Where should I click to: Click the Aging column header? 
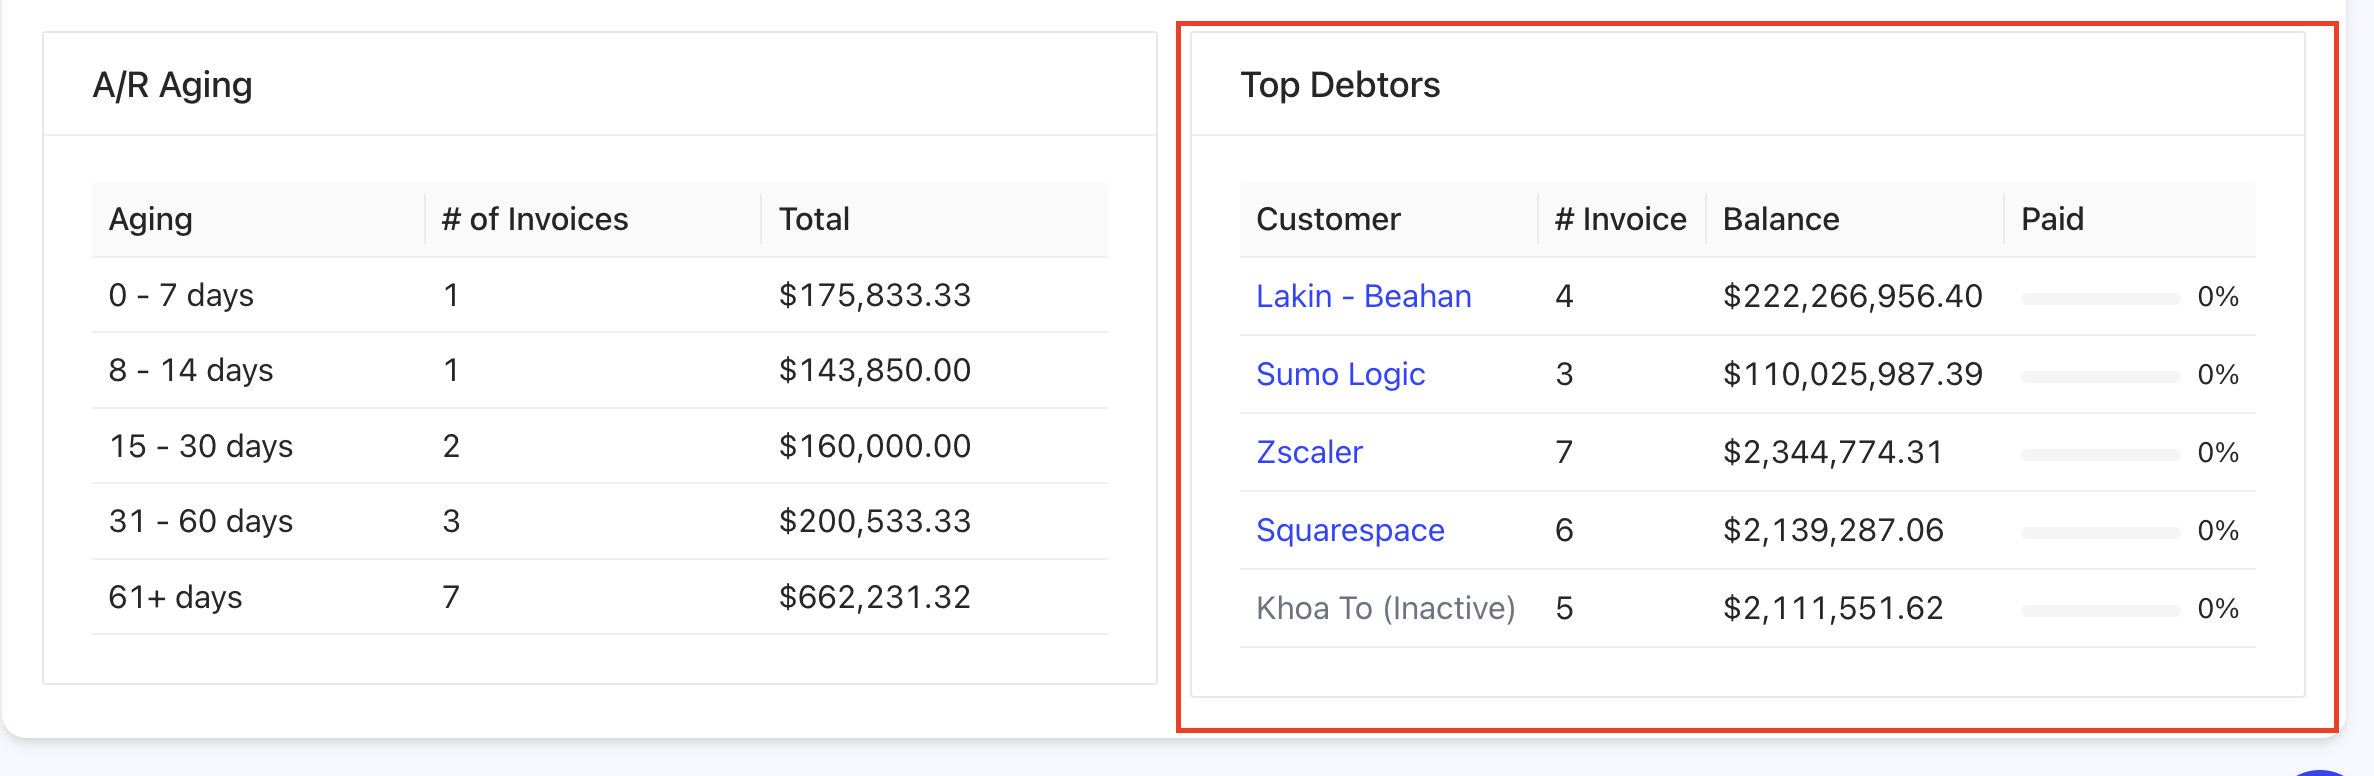point(151,219)
